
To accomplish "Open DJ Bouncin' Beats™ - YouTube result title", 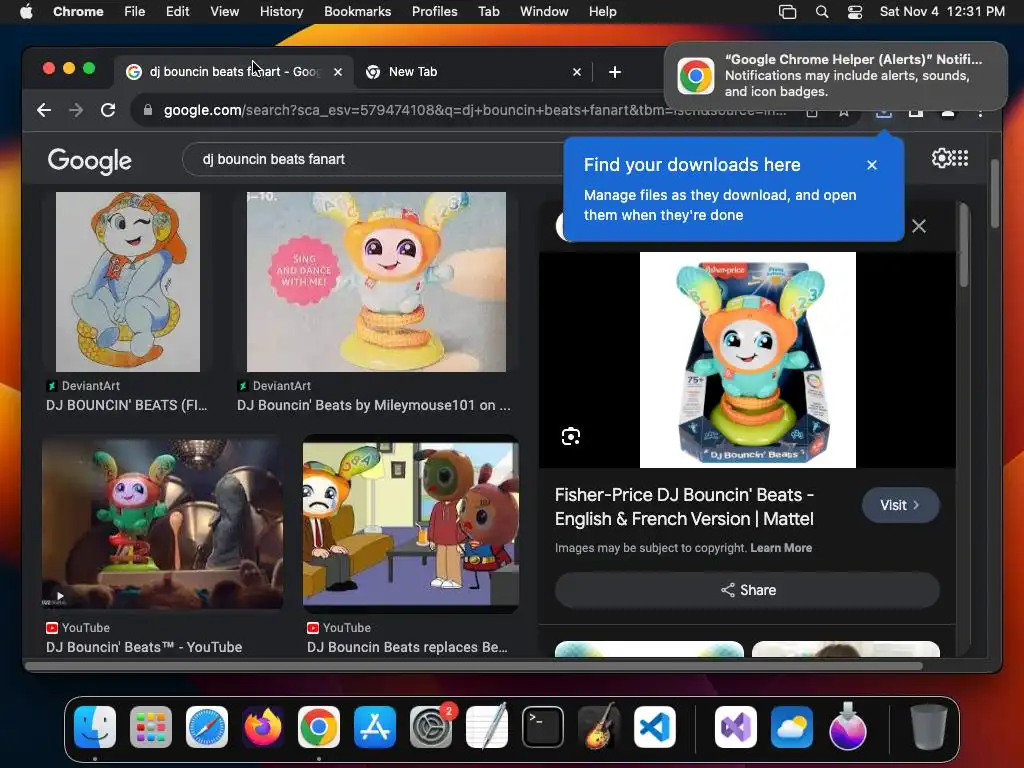I will 144,647.
